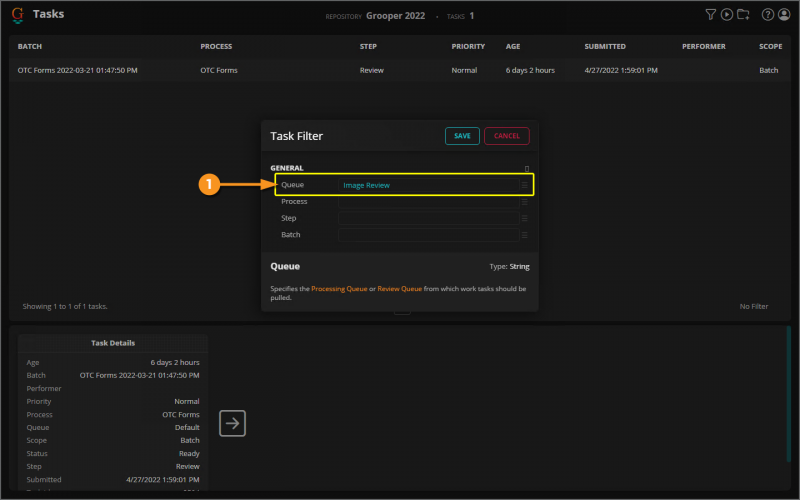This screenshot has width=800, height=500.
Task: Open the help question mark icon
Action: [768, 15]
